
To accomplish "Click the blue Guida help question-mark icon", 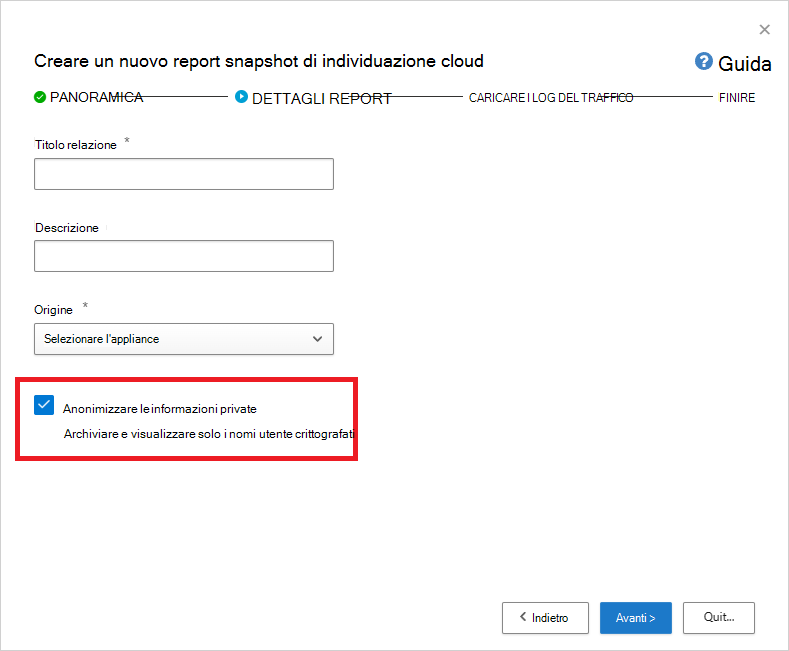I will (703, 61).
